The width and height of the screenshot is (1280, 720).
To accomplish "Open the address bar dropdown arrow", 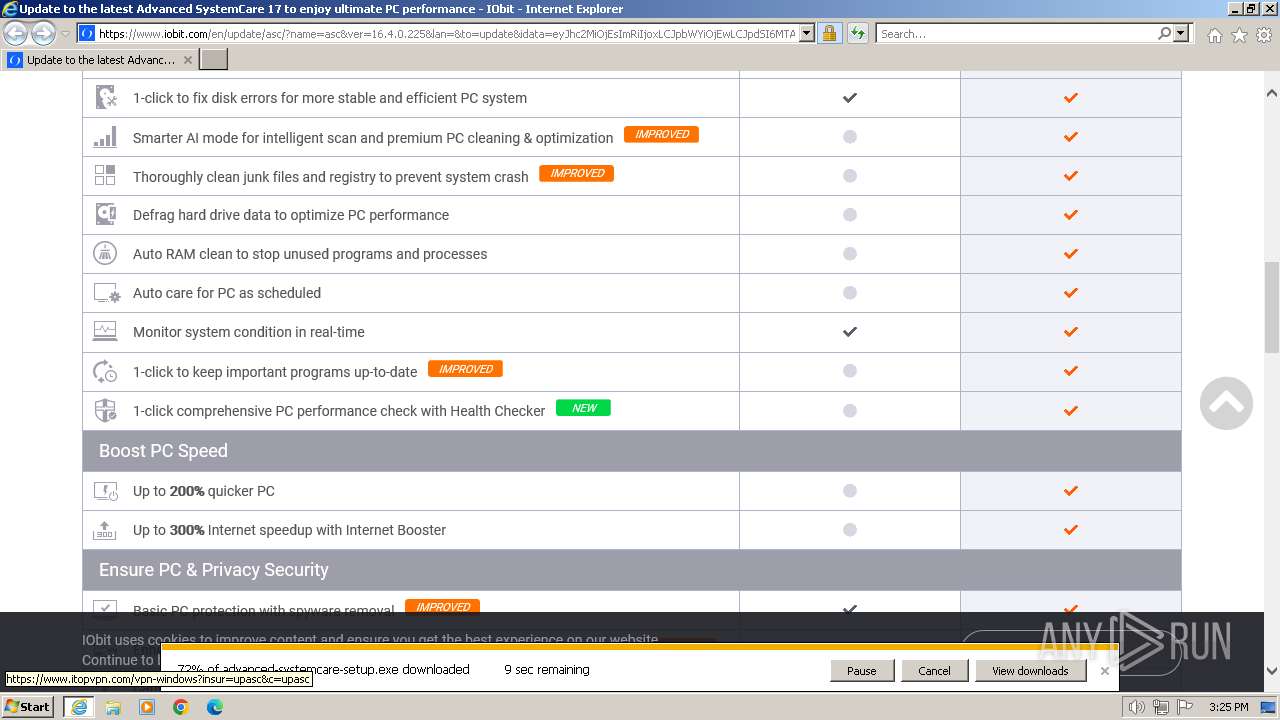I will point(807,33).
